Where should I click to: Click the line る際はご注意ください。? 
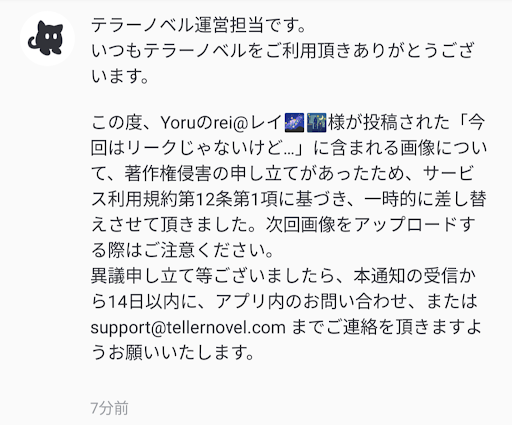pos(182,250)
